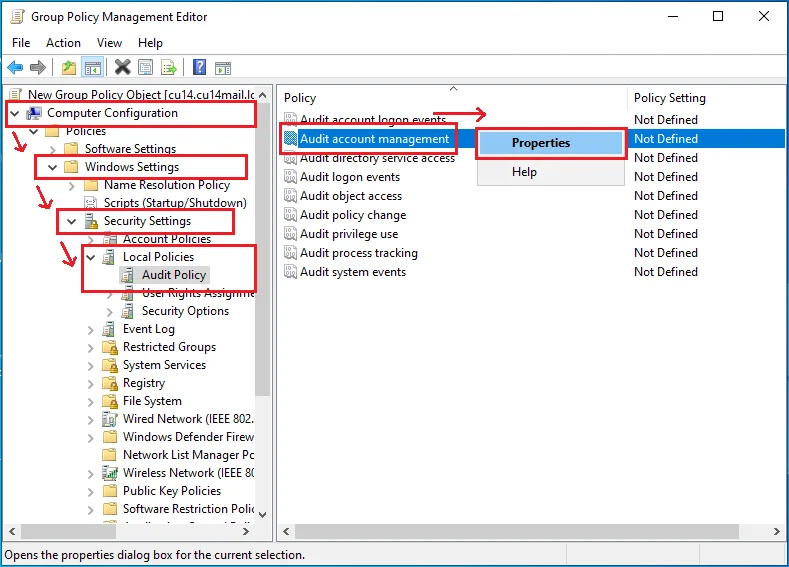
Task: Click the File System folder icon
Action: click(110, 401)
